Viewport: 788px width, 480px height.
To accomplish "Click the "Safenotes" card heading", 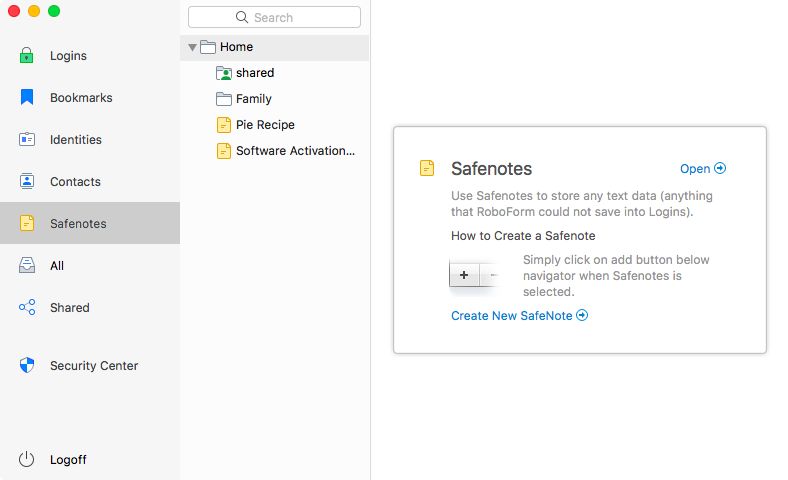I will coord(491,169).
